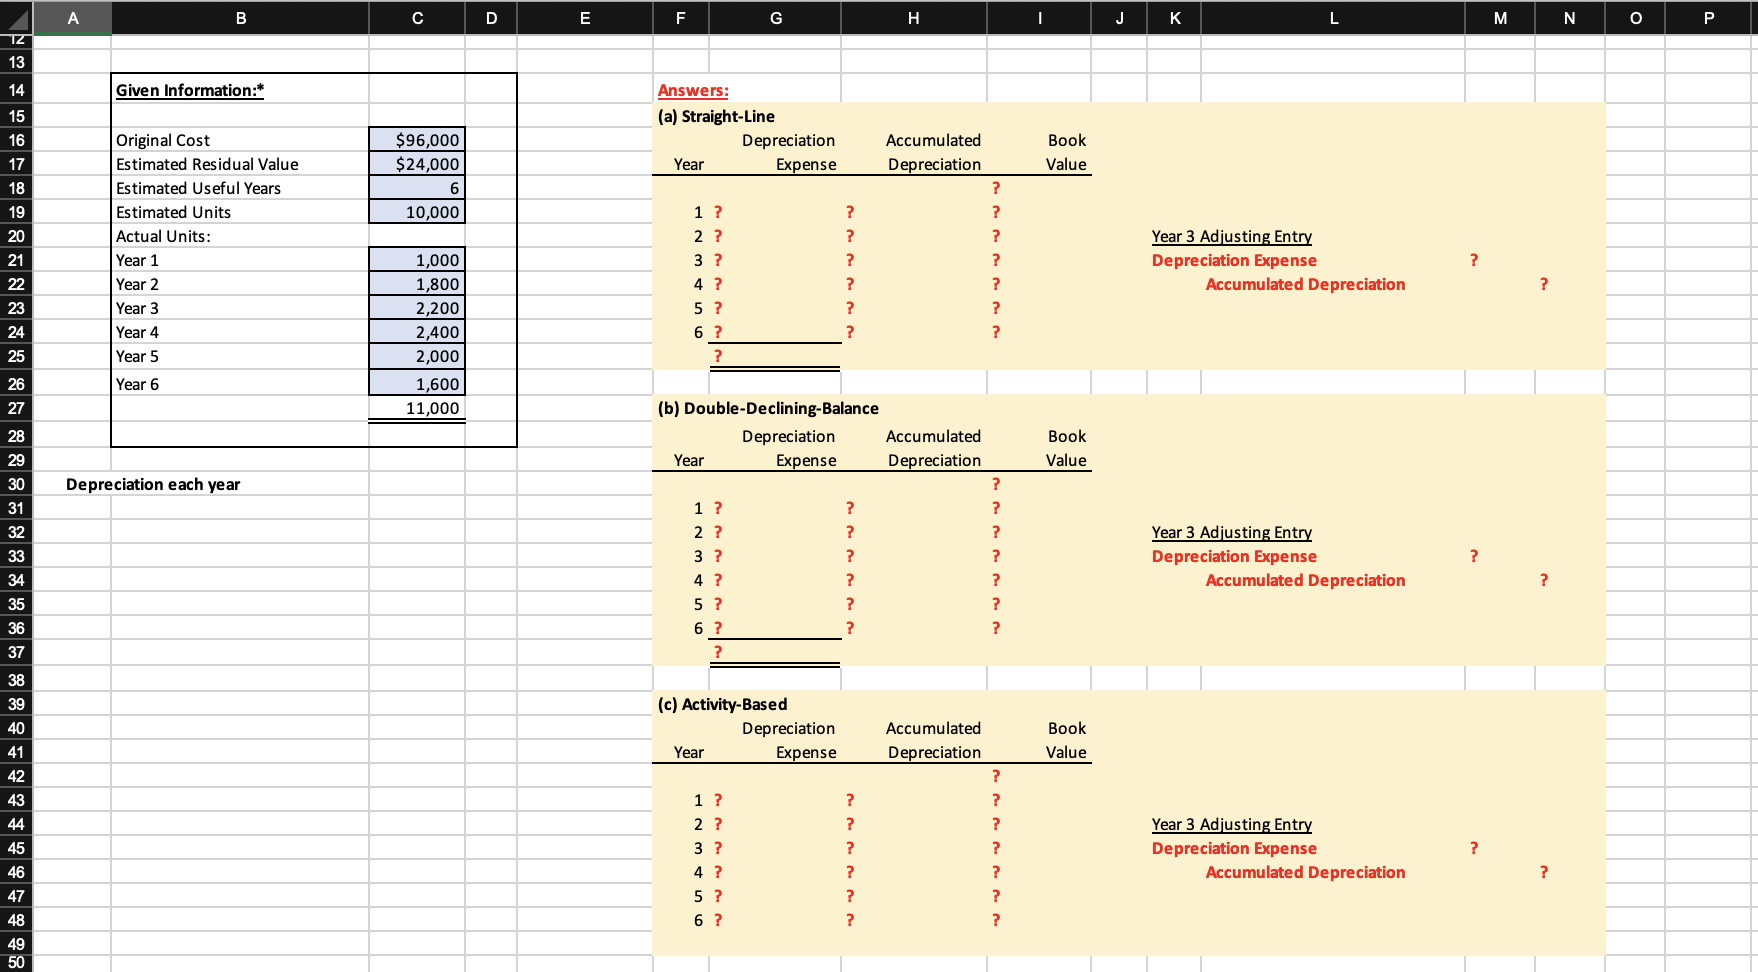
Task: Select the row 27 header
Action: click(x=16, y=408)
